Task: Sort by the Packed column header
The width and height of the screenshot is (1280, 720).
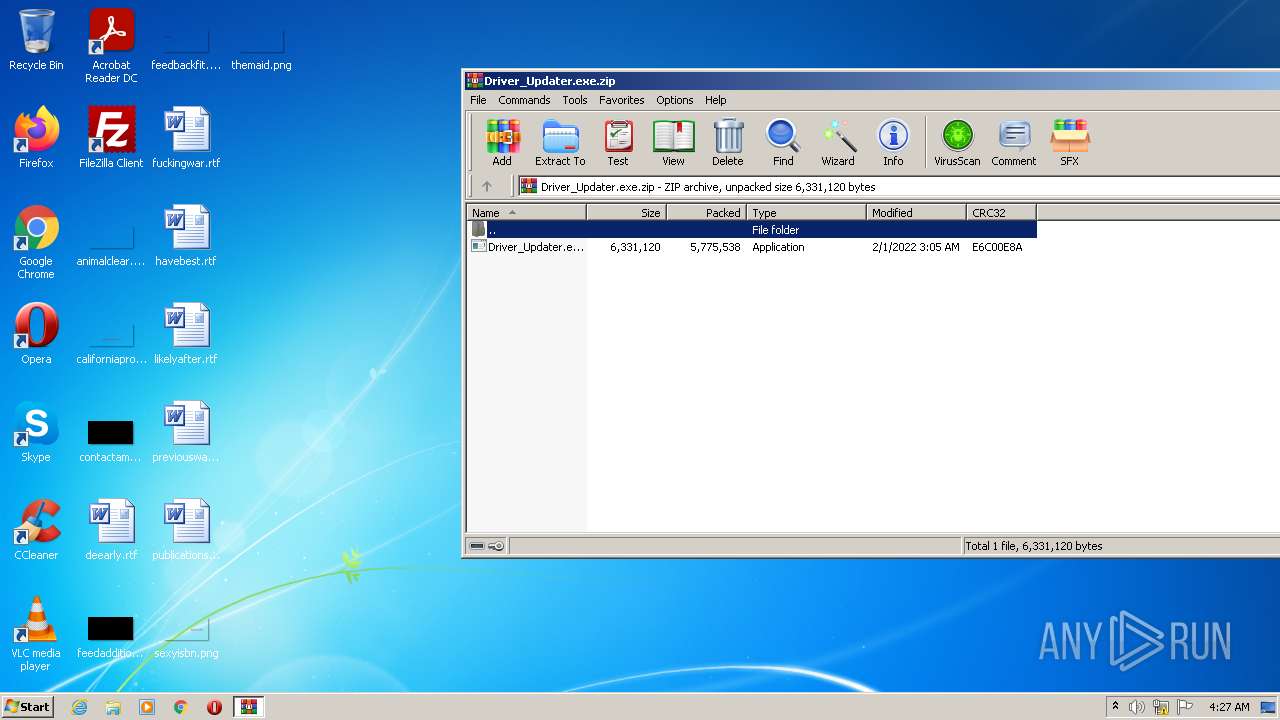Action: point(707,212)
